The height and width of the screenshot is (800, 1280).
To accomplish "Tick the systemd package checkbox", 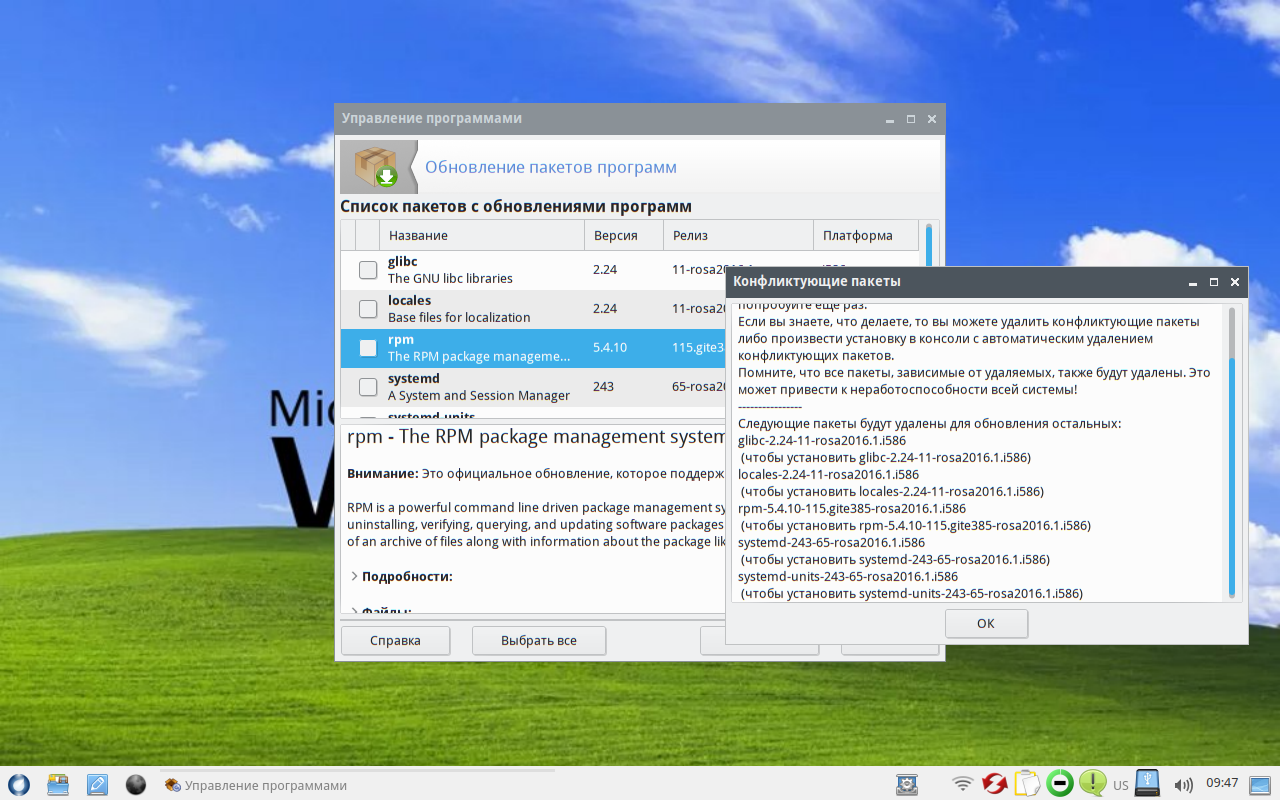I will click(368, 387).
